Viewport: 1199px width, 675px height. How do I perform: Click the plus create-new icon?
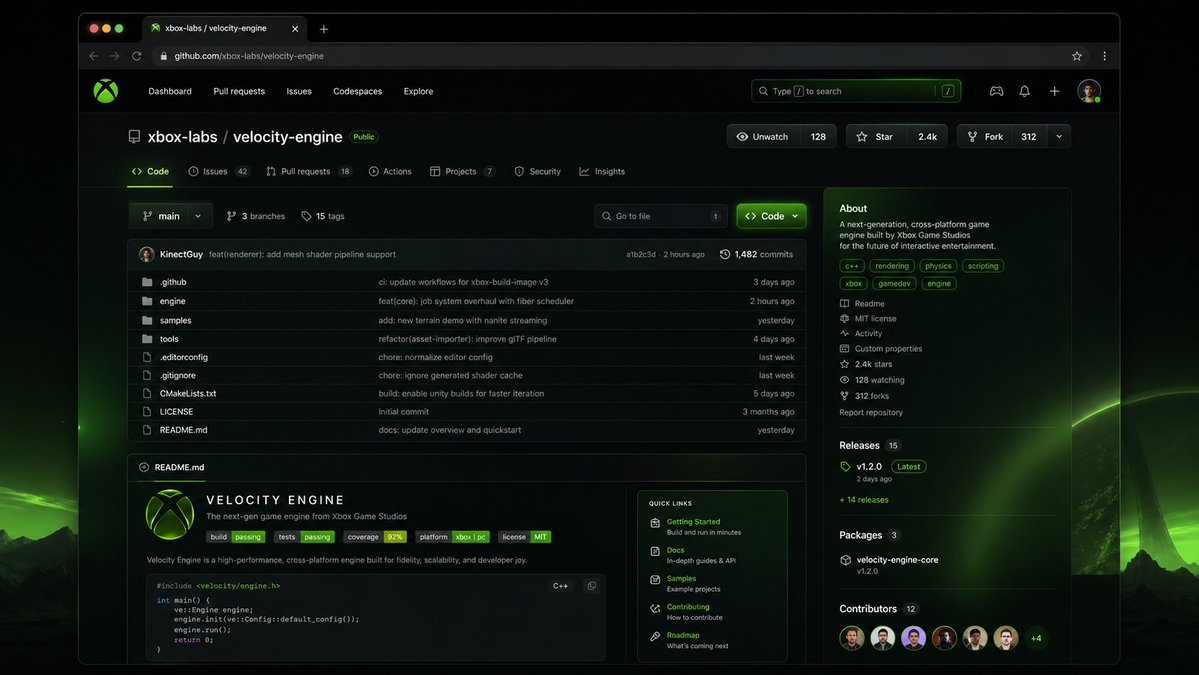(1054, 91)
